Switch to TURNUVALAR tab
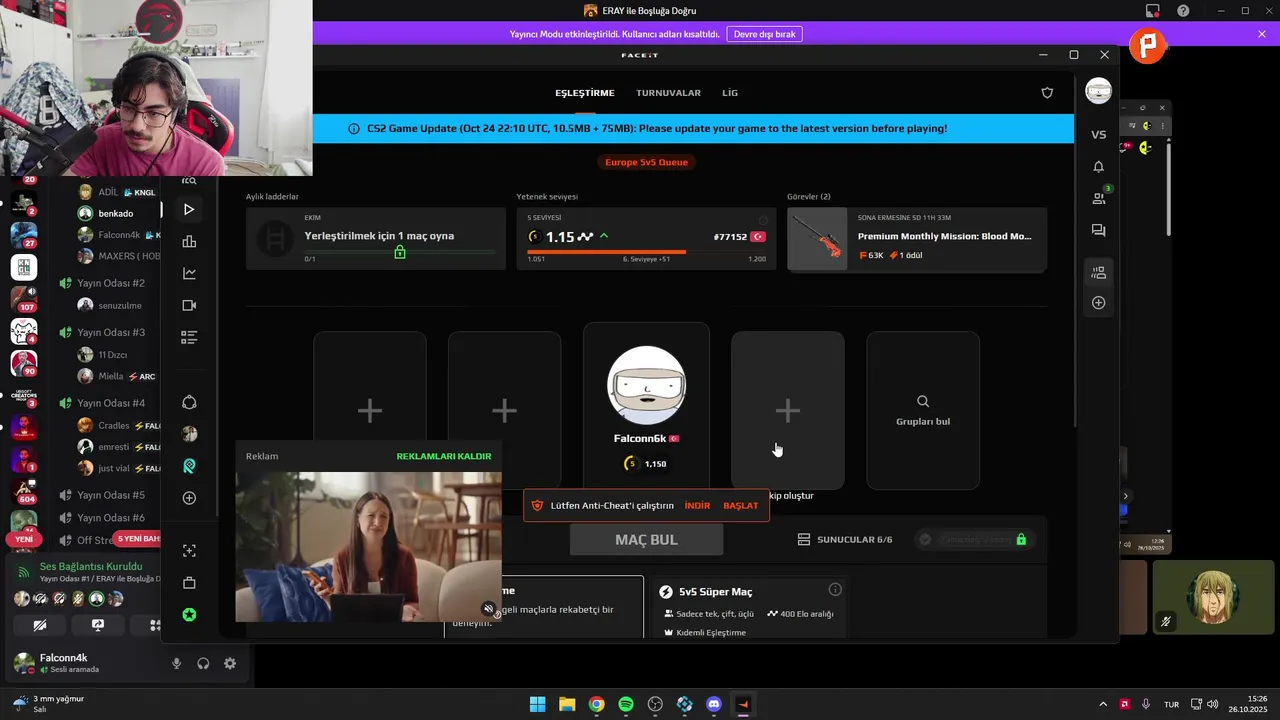Viewport: 1280px width, 720px height. tap(668, 93)
